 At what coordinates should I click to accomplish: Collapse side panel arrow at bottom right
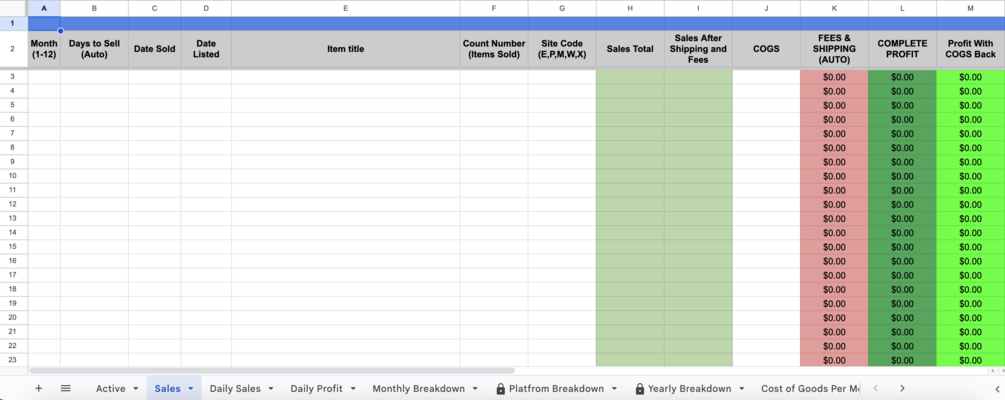pyautogui.click(x=996, y=388)
